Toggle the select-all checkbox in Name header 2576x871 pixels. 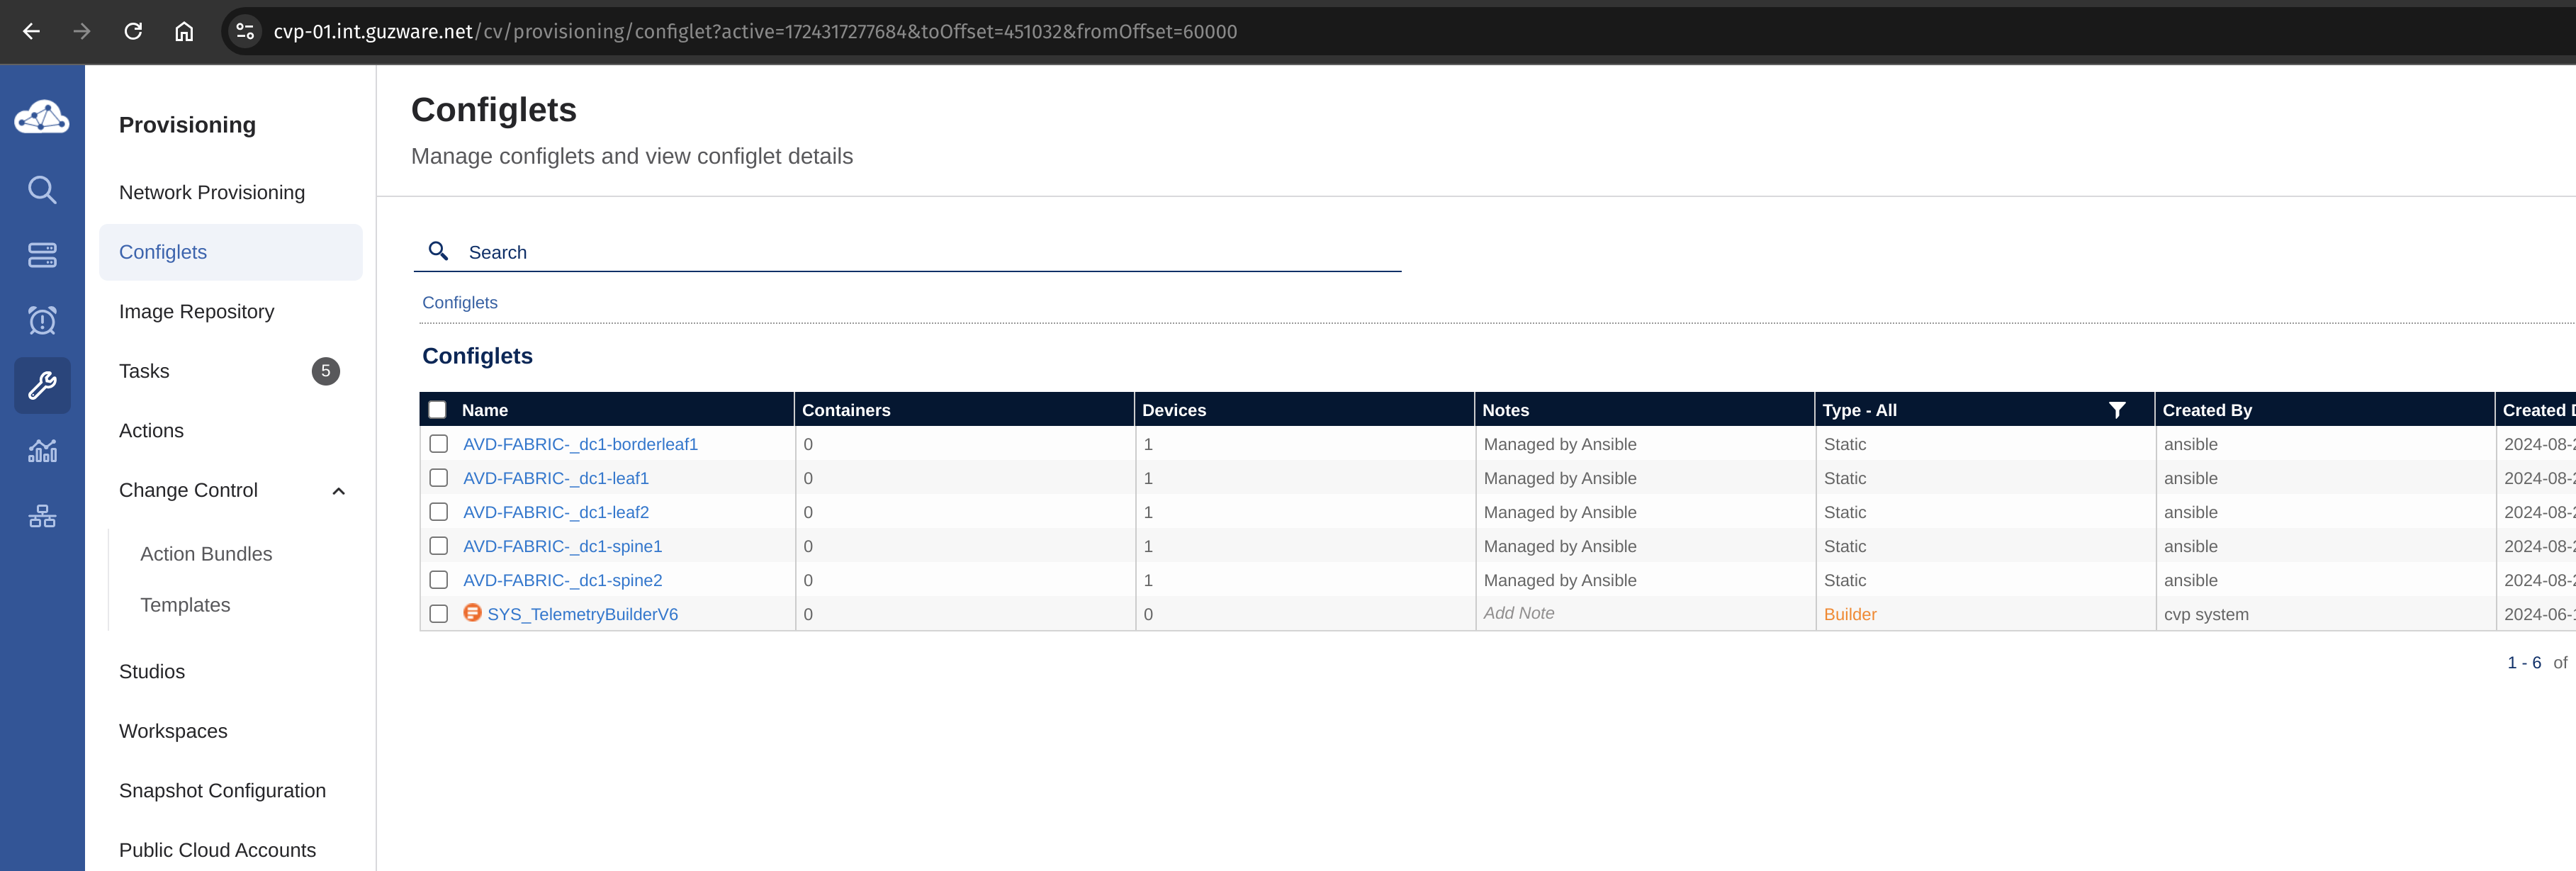(x=437, y=410)
